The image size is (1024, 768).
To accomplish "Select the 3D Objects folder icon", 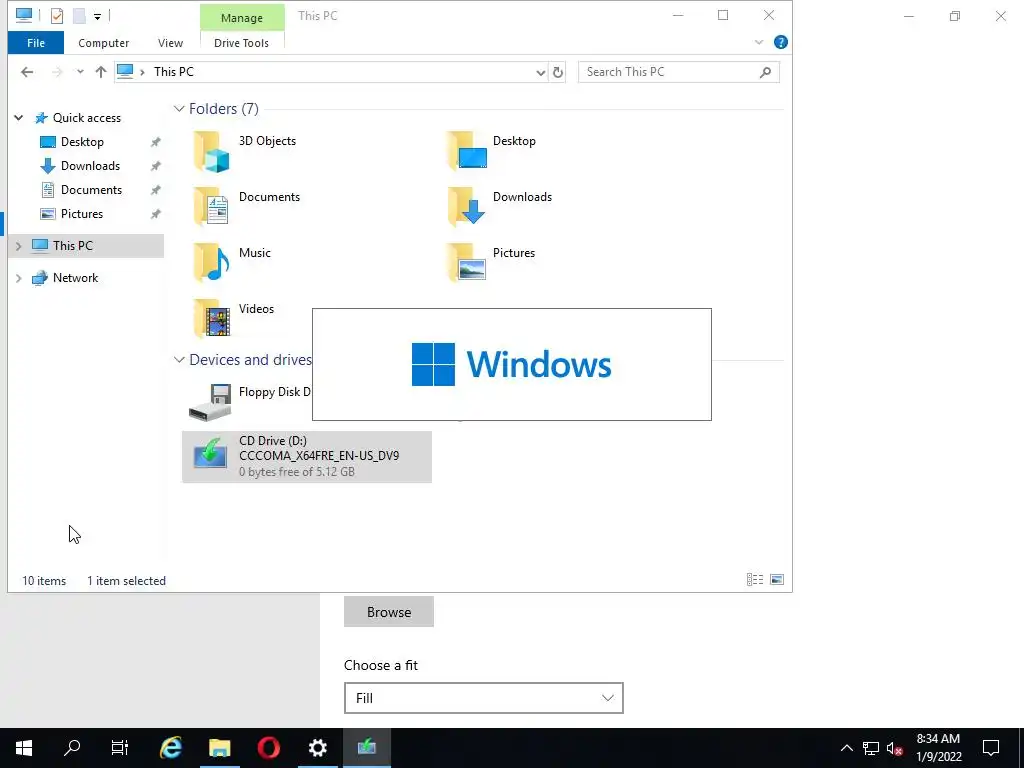I will point(211,151).
